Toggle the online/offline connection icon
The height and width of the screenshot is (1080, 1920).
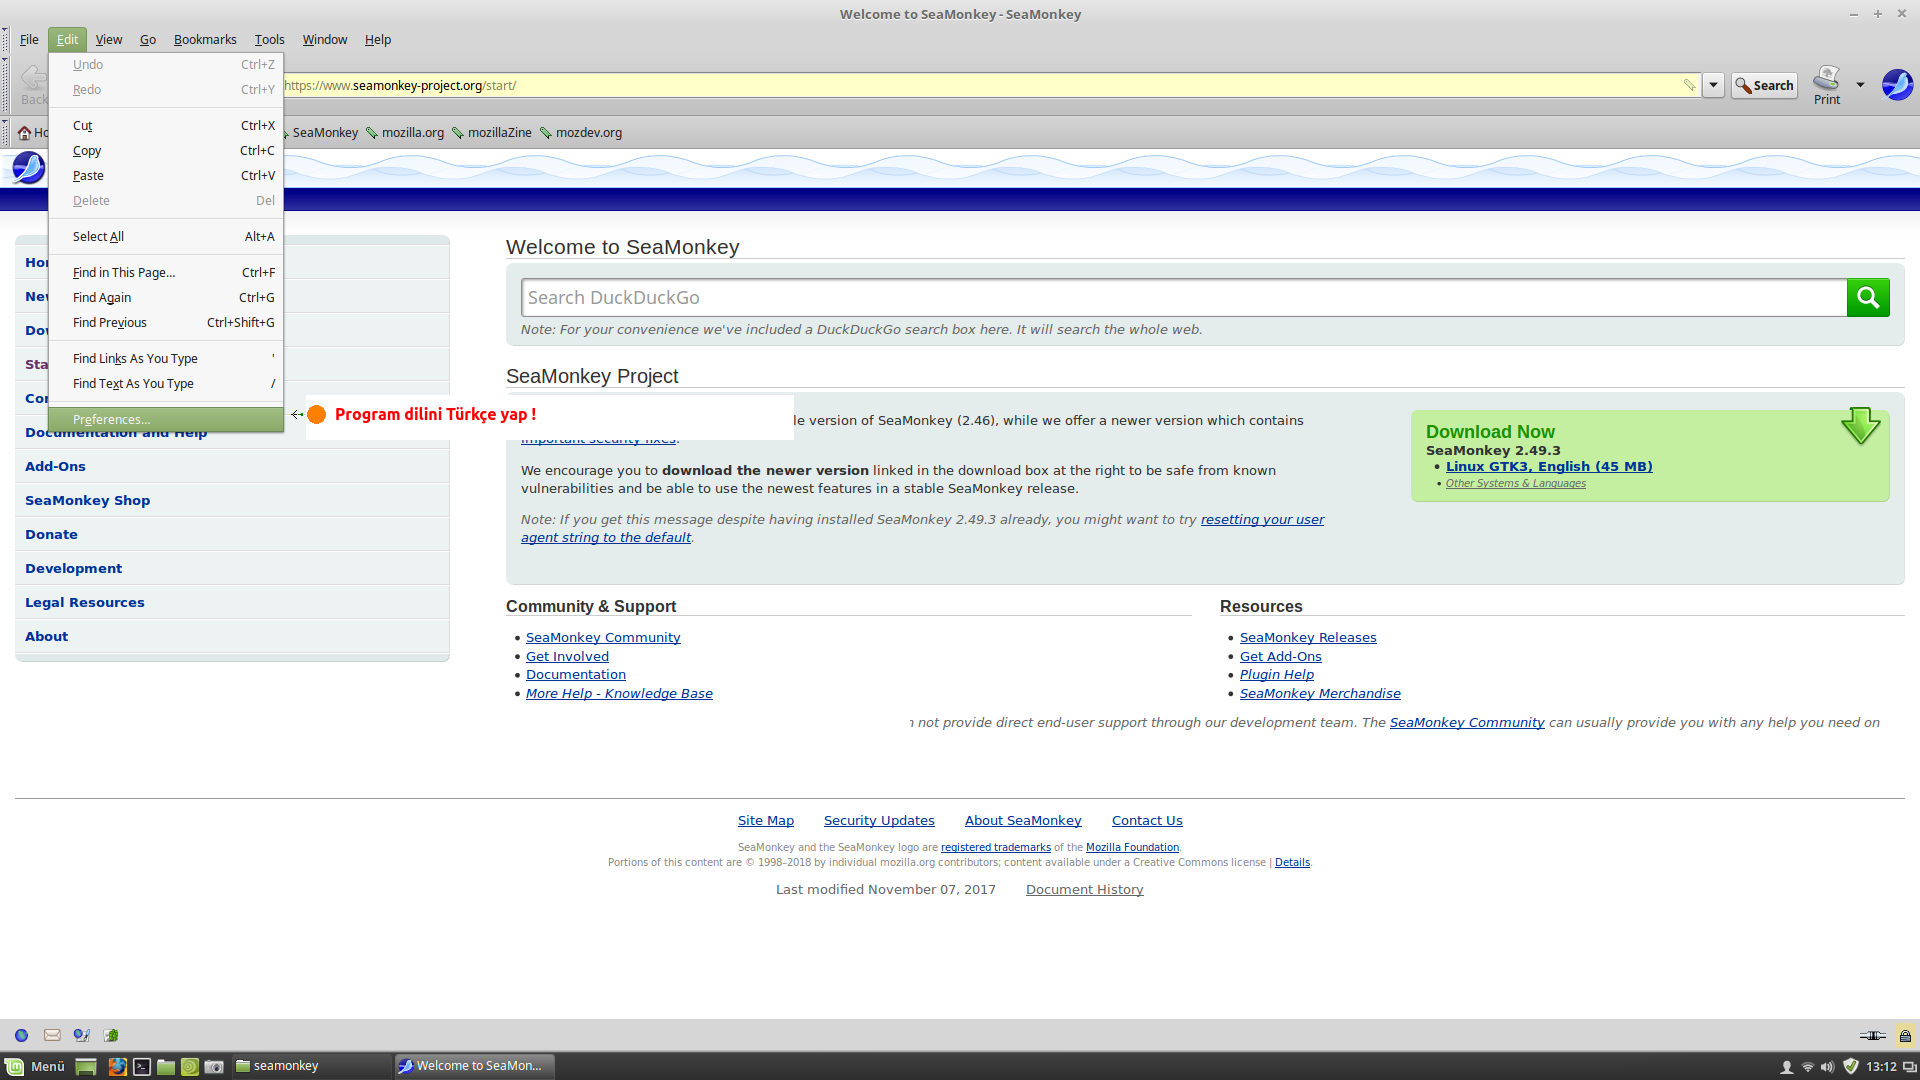1872,1035
